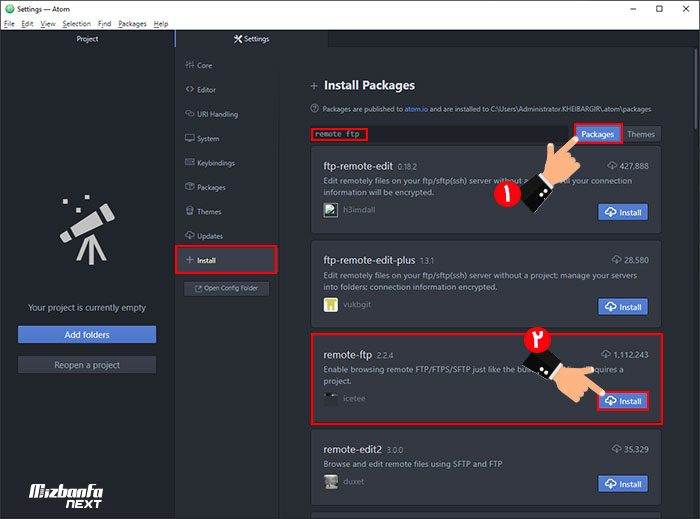Open the Find menu
The width and height of the screenshot is (700, 519).
[x=104, y=24]
